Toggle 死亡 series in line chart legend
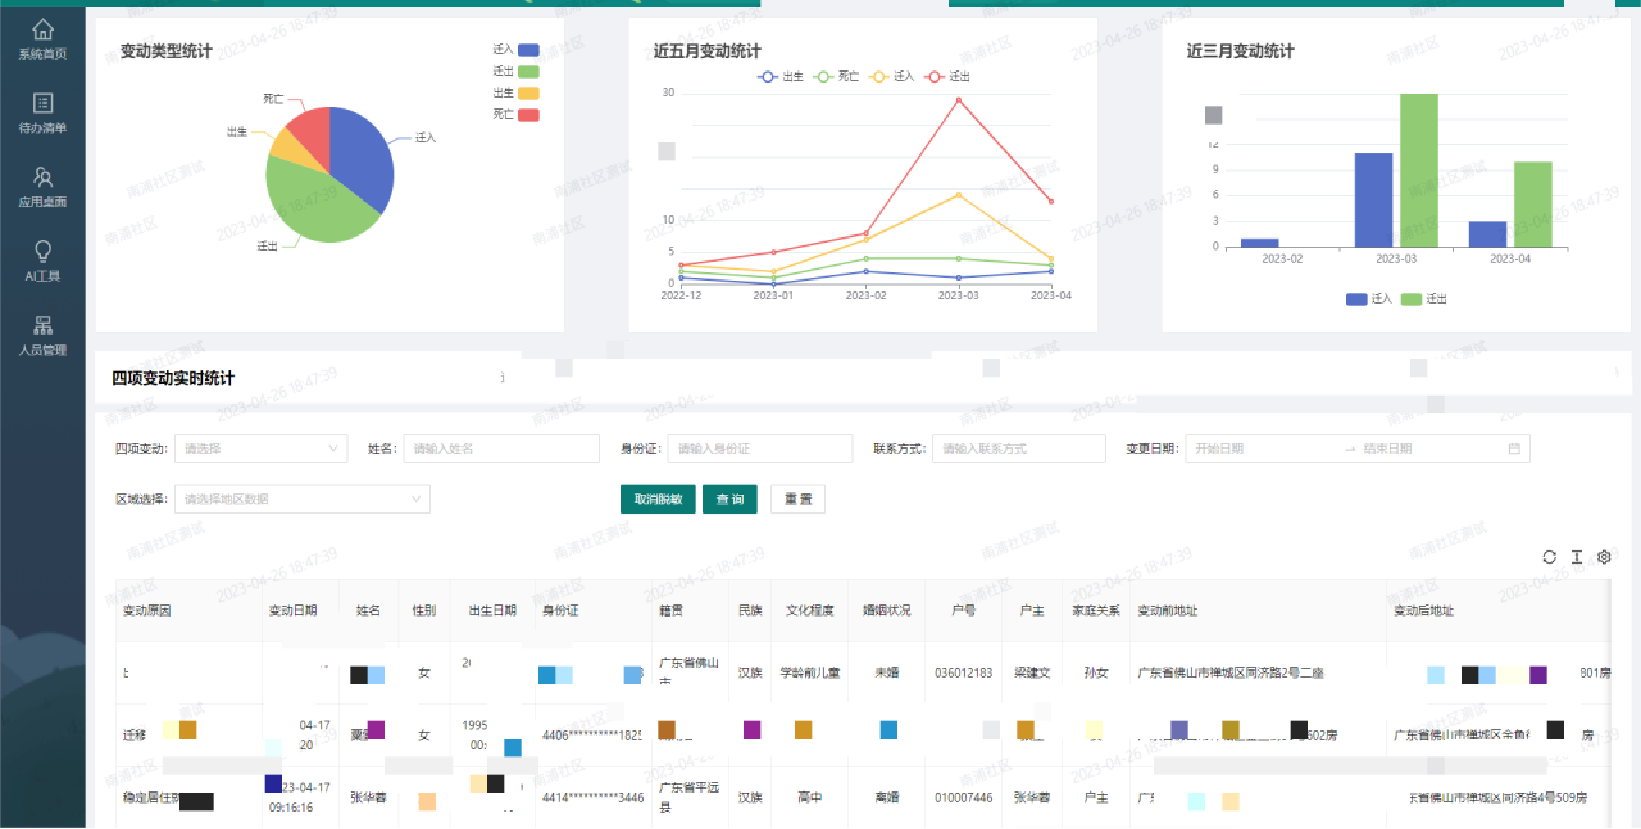The image size is (1641, 829). (x=837, y=77)
